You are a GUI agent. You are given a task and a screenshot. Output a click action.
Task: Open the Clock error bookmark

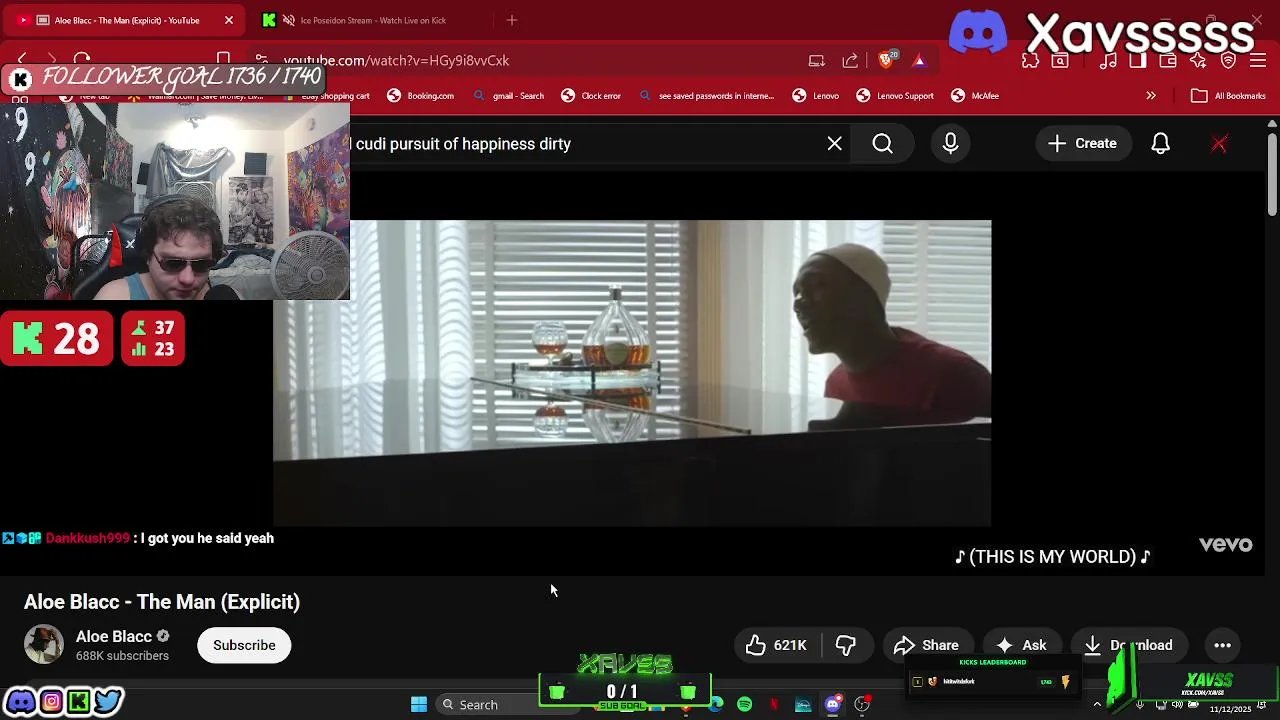pos(591,96)
